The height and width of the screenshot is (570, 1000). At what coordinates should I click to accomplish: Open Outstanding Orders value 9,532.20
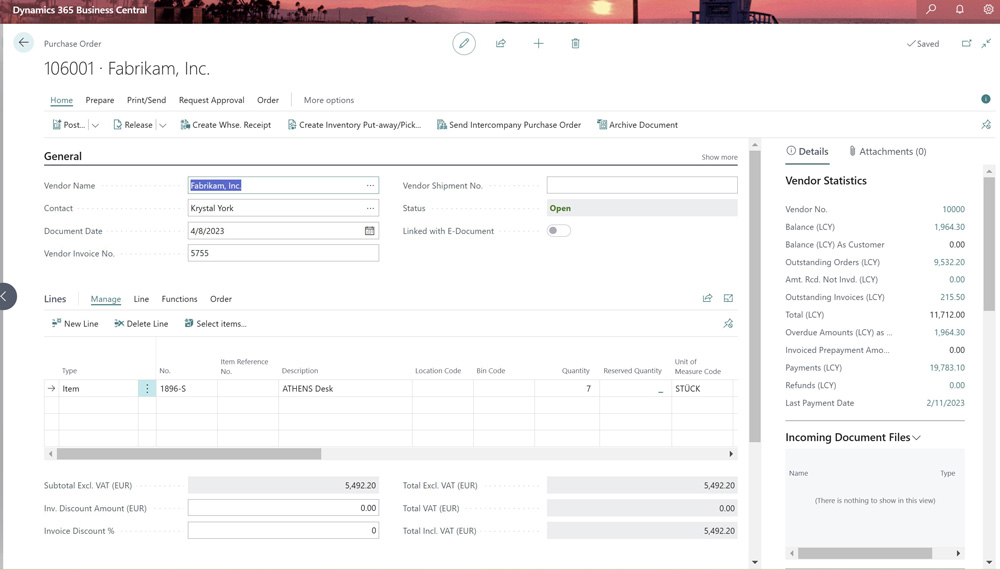(949, 262)
